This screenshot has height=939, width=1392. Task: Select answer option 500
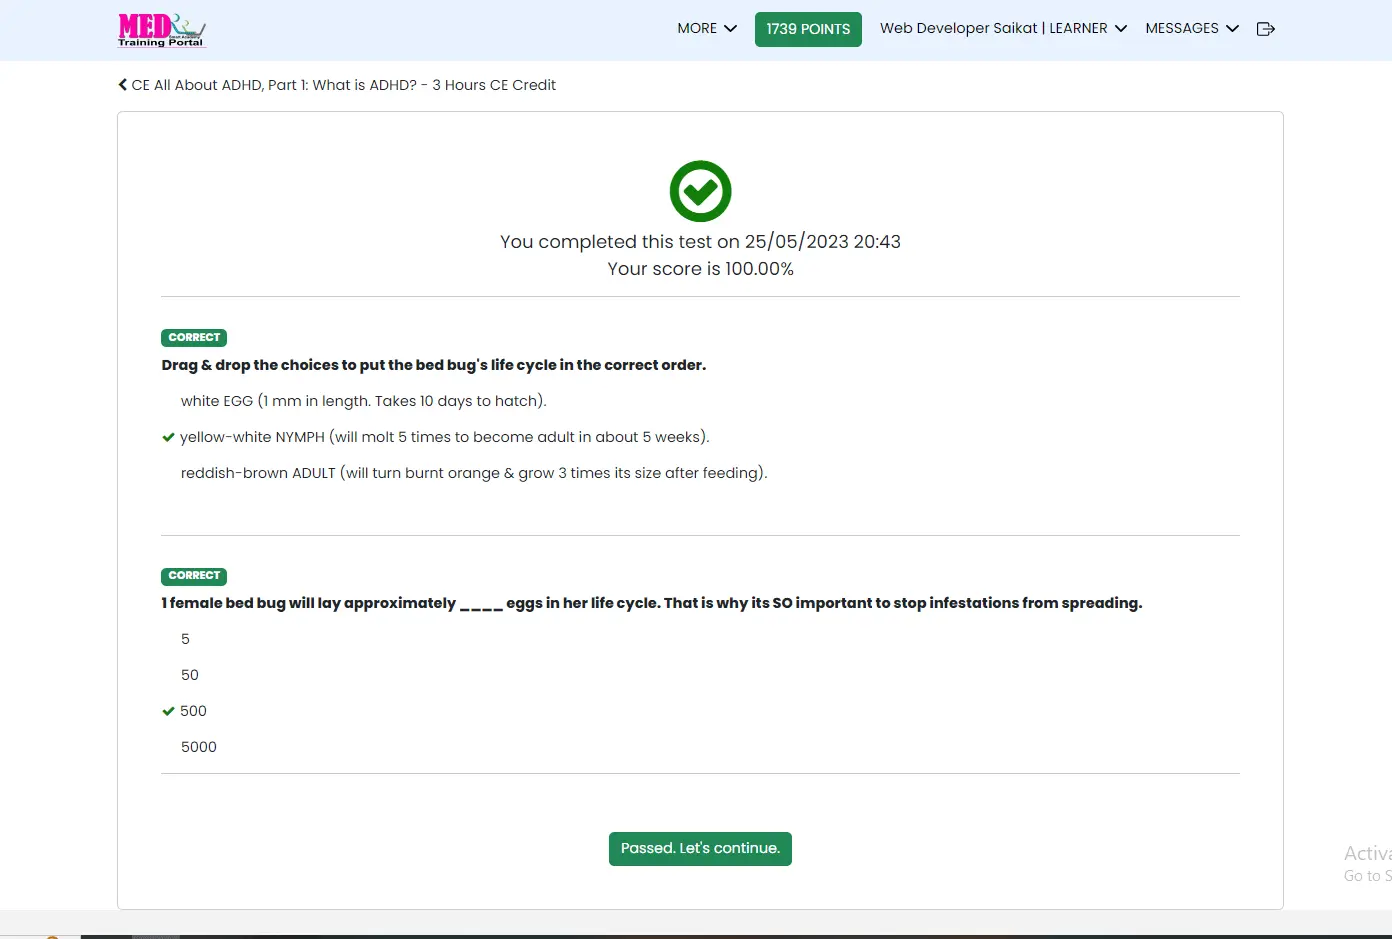pos(193,711)
